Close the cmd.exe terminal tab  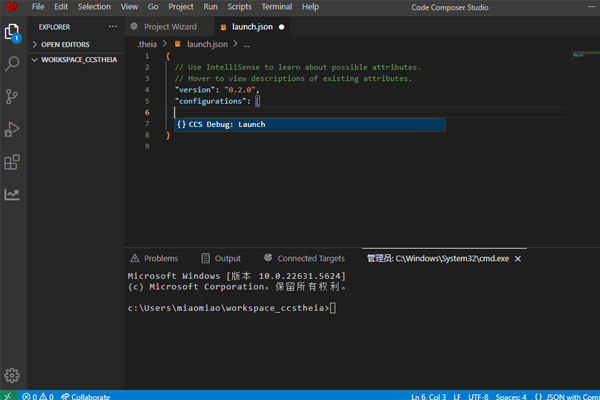(x=518, y=259)
